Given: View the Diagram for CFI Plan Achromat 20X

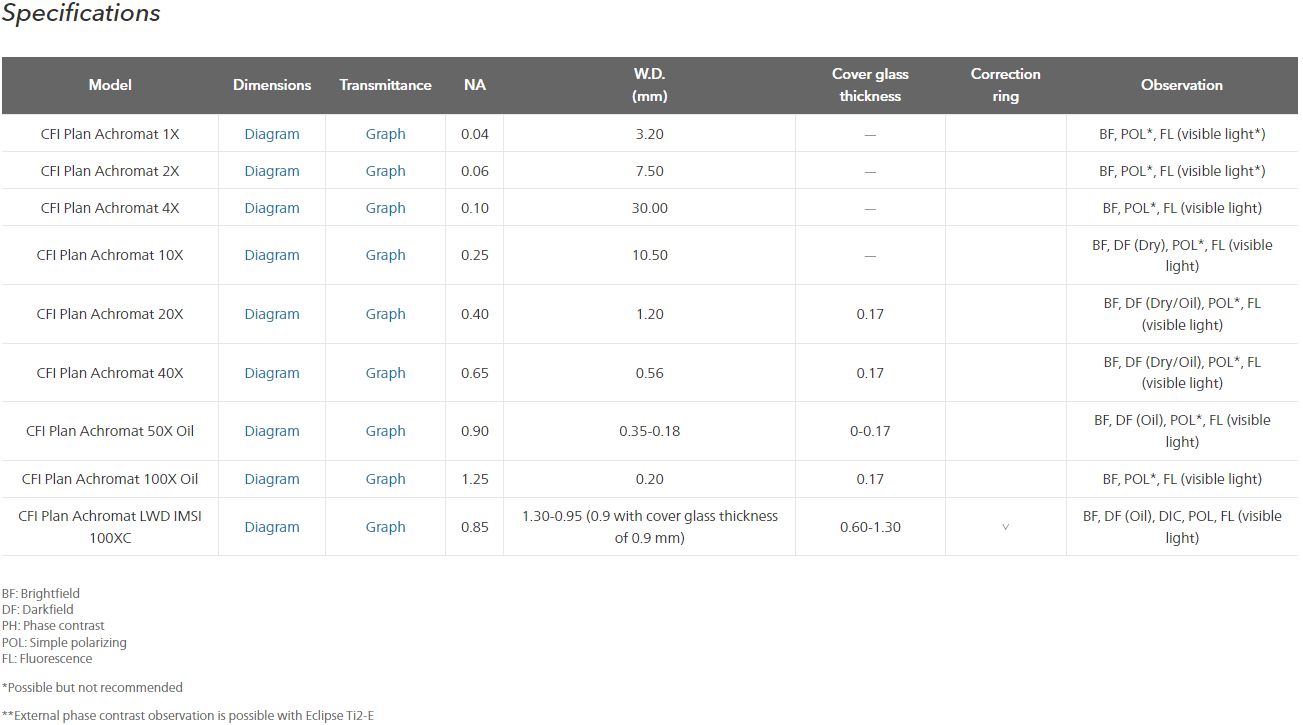Looking at the screenshot, I should tap(272, 314).
